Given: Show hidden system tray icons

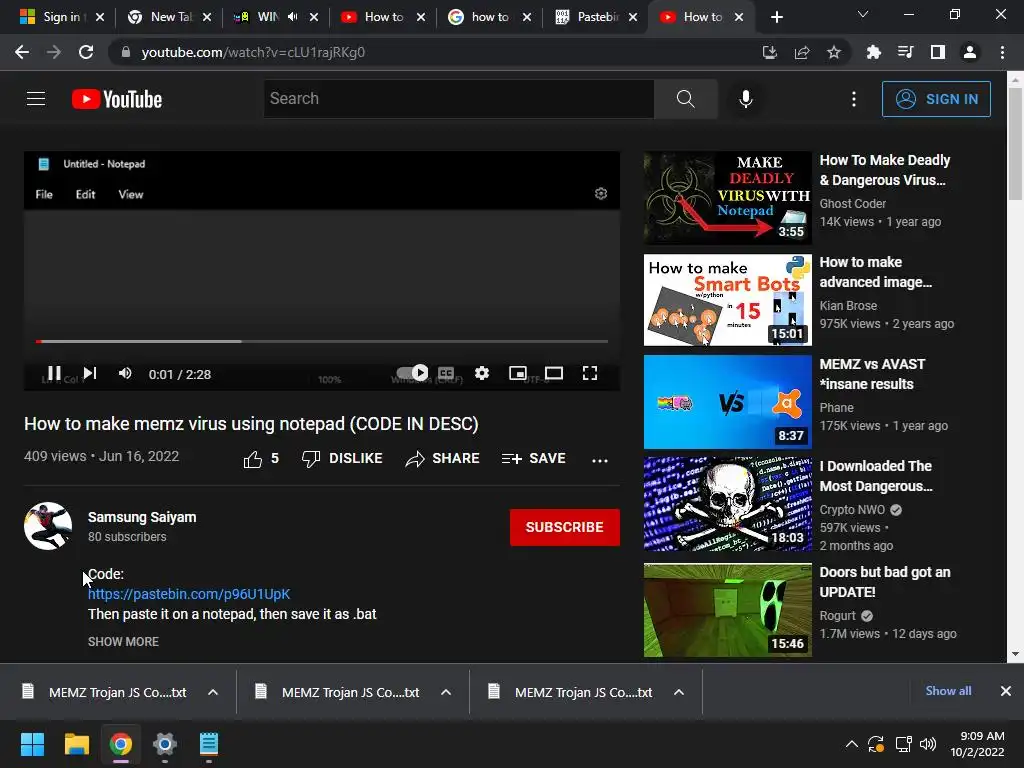Looking at the screenshot, I should point(852,744).
